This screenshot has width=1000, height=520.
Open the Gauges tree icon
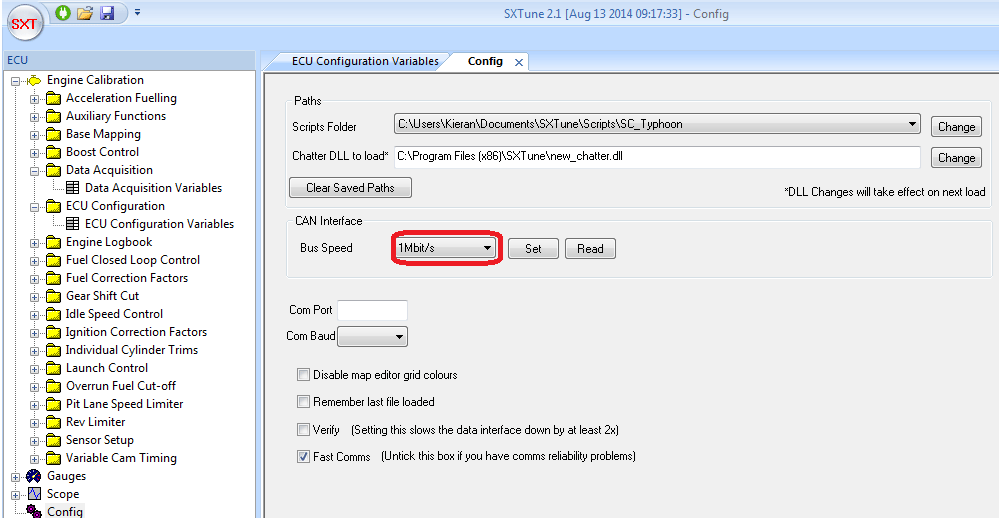click(33, 476)
